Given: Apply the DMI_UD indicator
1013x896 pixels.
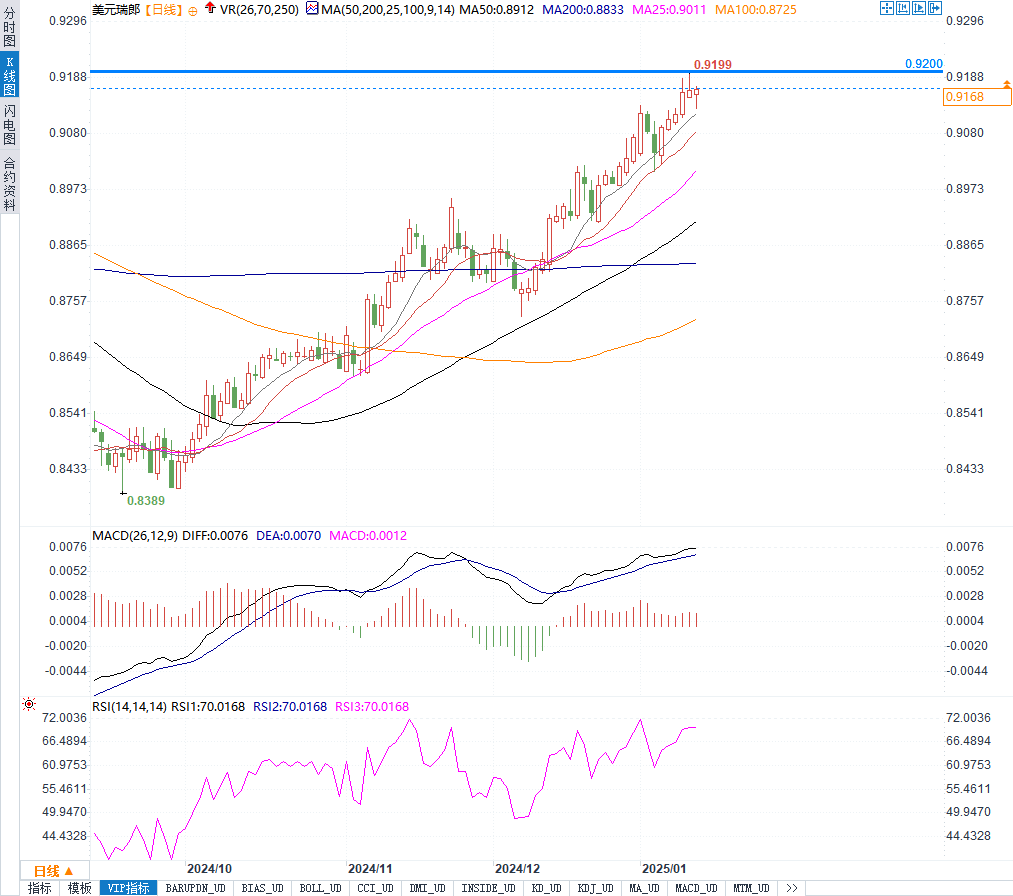Looking at the screenshot, I should [427, 888].
